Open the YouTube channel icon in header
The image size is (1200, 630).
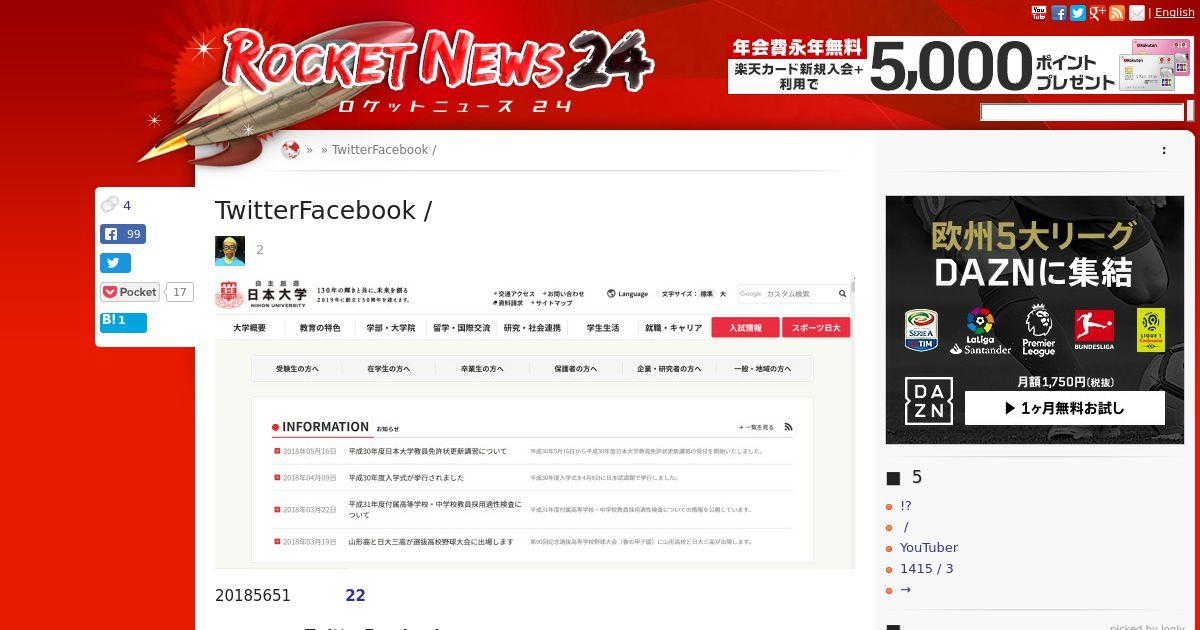1039,13
